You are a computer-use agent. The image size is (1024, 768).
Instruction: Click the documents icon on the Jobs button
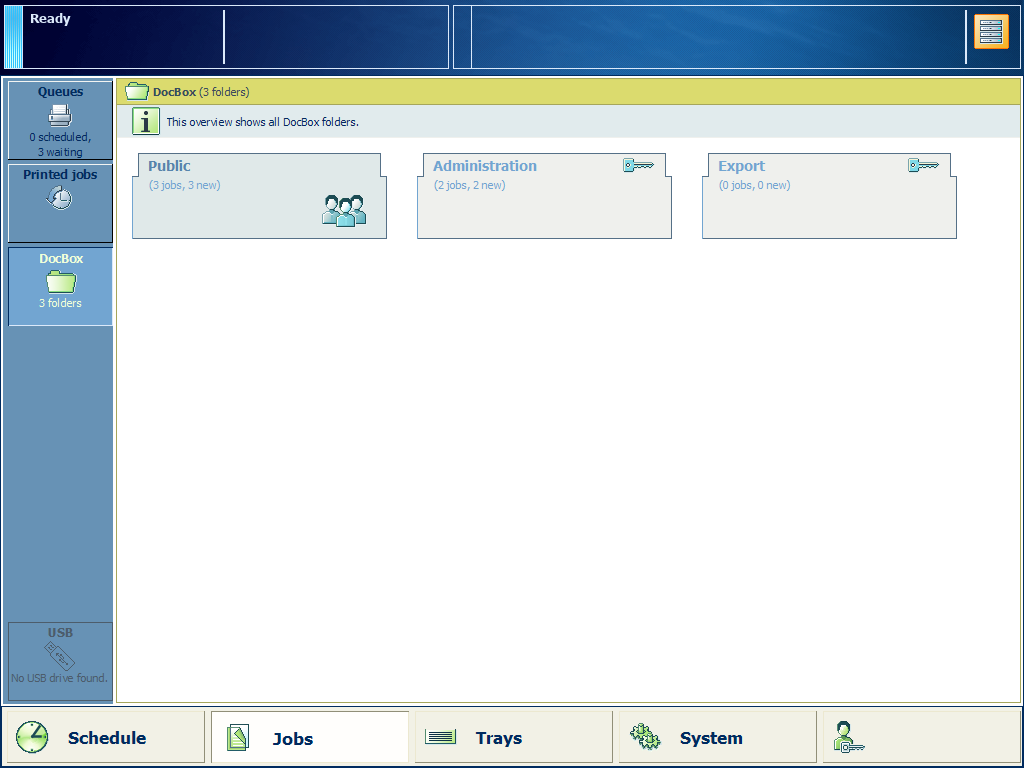(x=238, y=737)
